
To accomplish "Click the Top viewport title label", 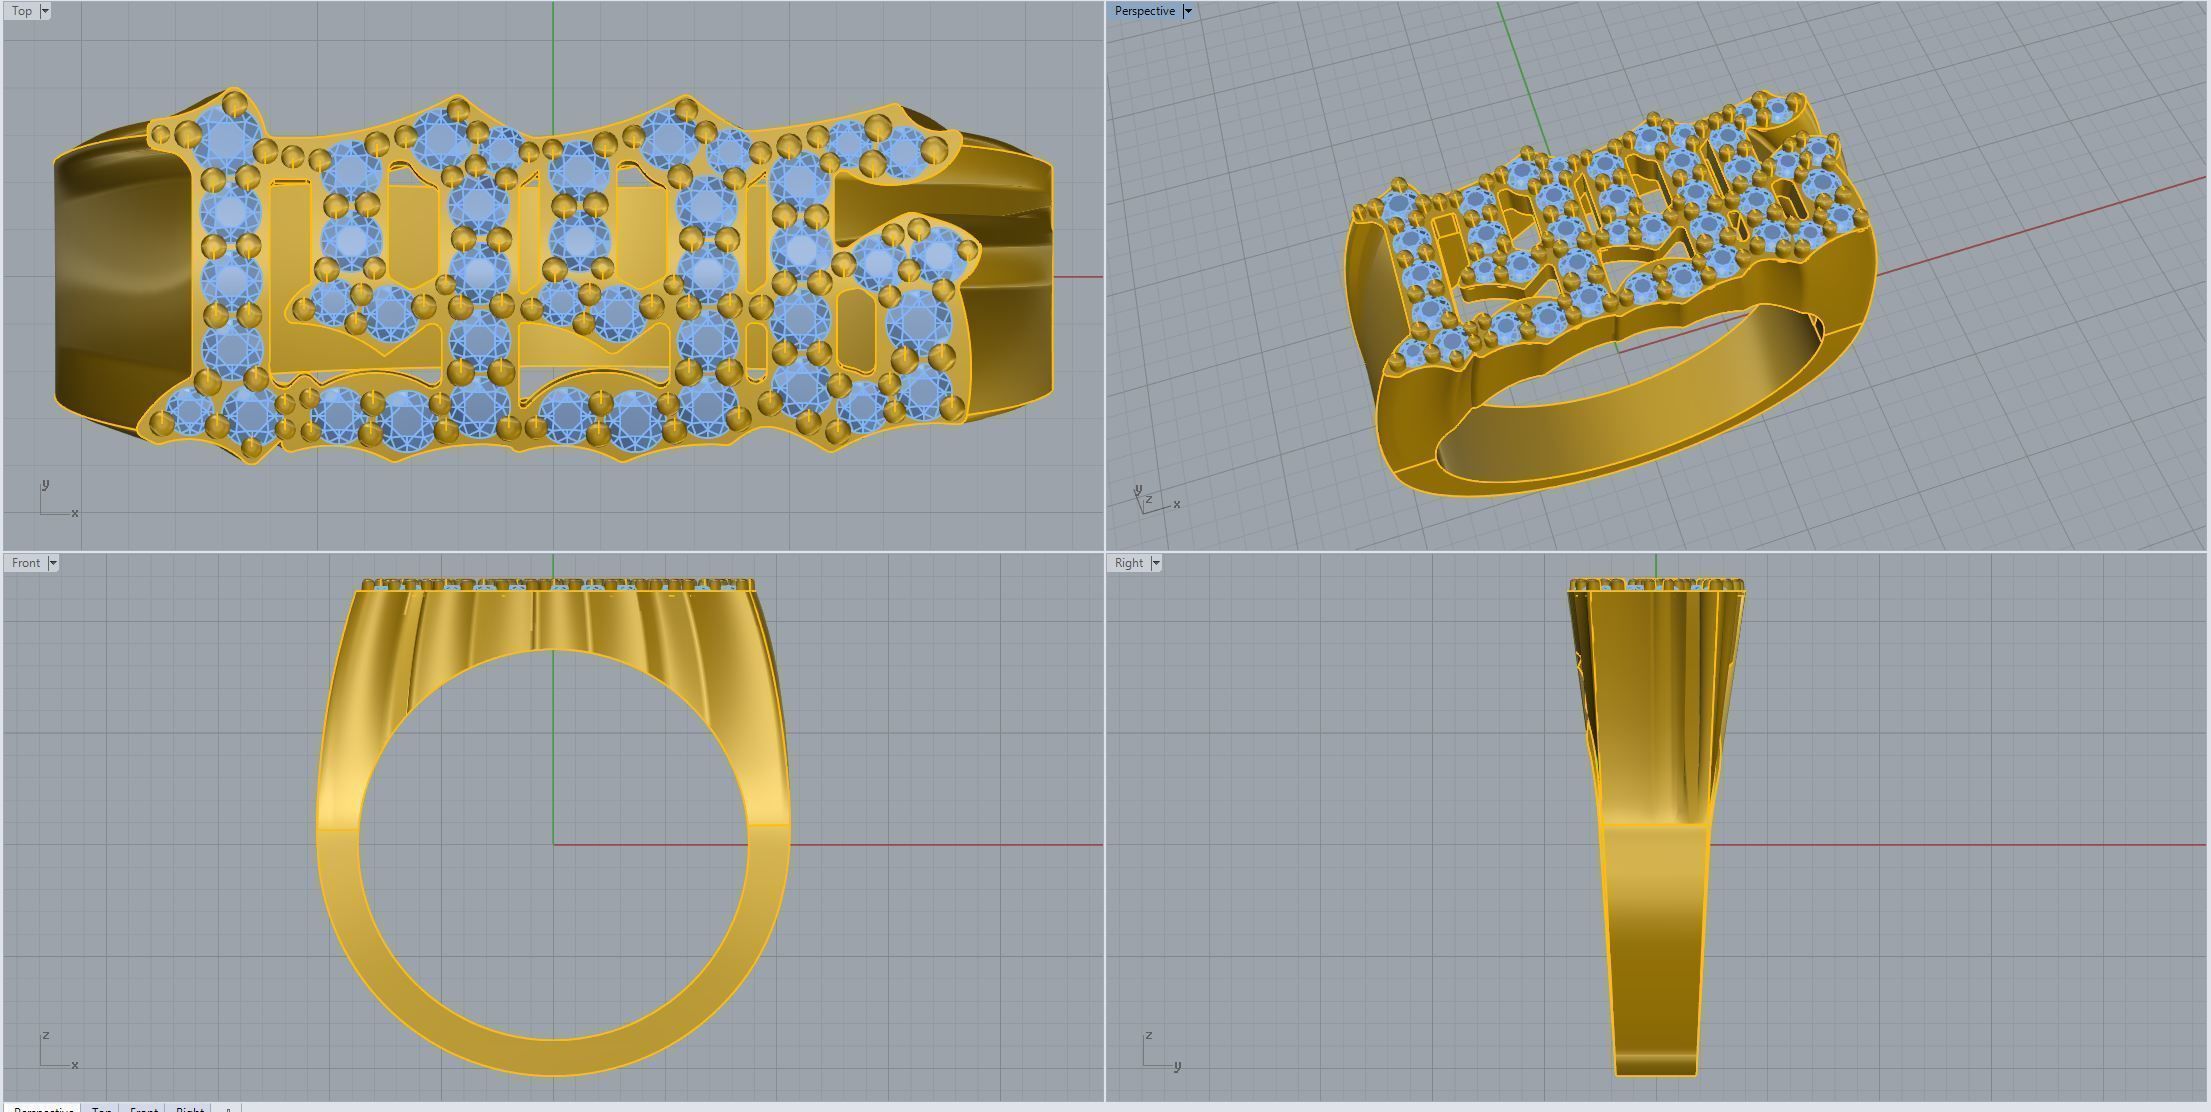I will pyautogui.click(x=21, y=11).
